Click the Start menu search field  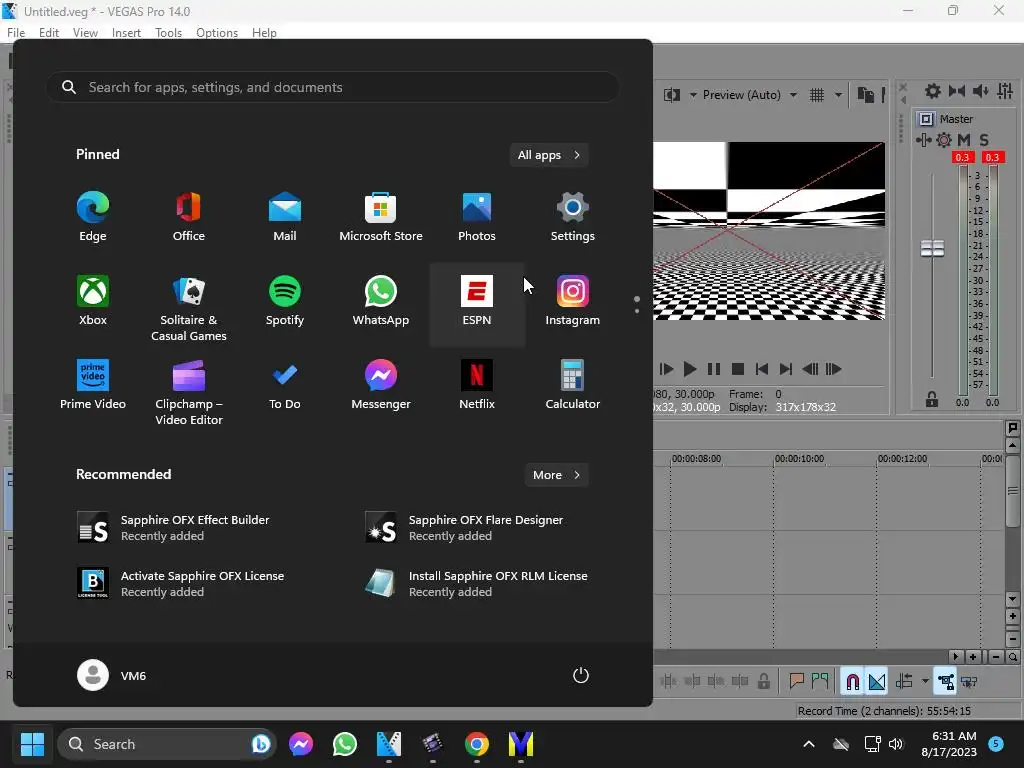332,87
